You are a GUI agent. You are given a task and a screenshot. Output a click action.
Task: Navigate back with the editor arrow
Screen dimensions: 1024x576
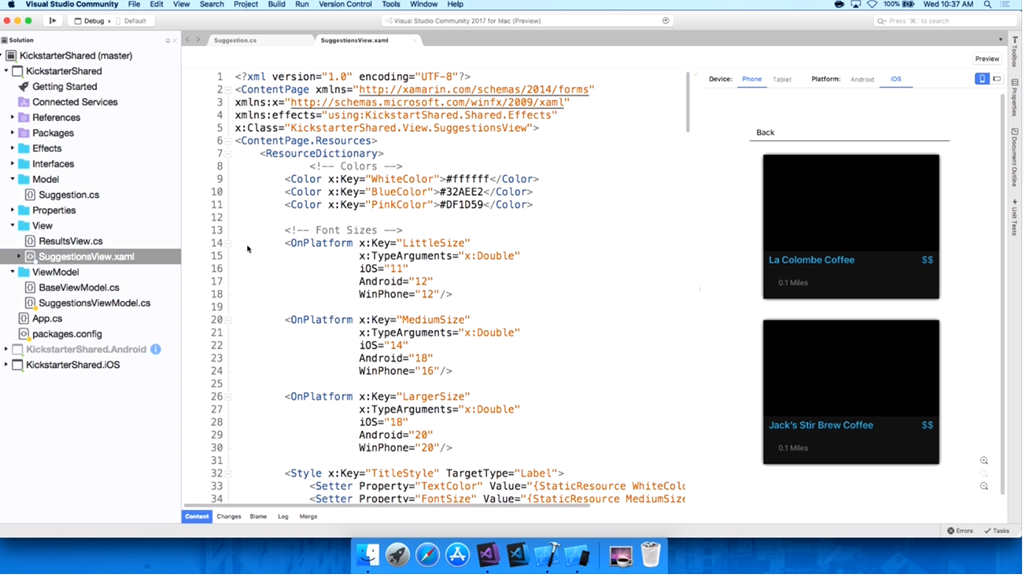pyautogui.click(x=187, y=40)
